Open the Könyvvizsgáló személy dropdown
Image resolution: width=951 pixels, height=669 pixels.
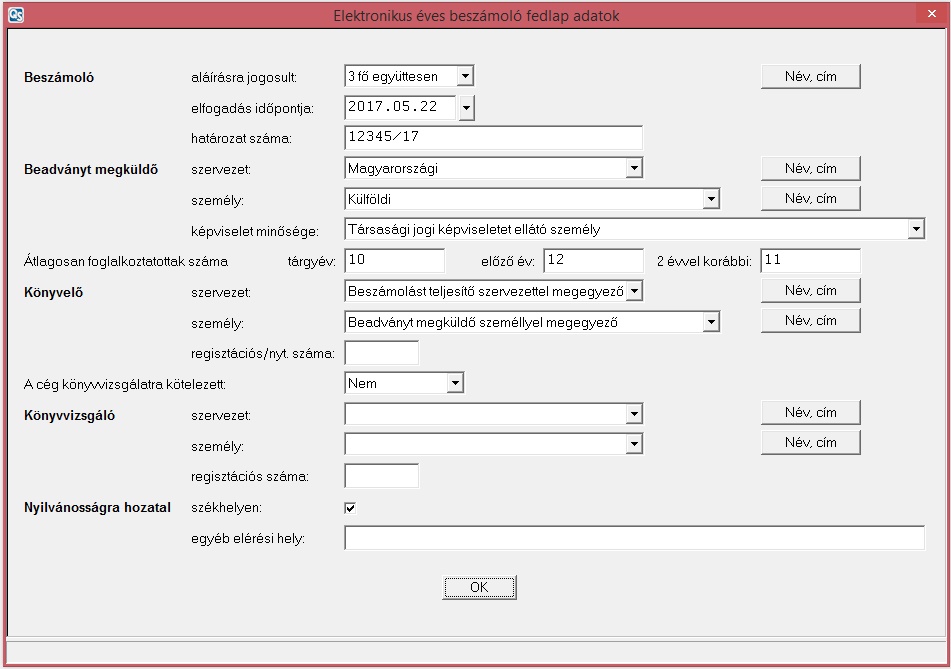(x=632, y=443)
